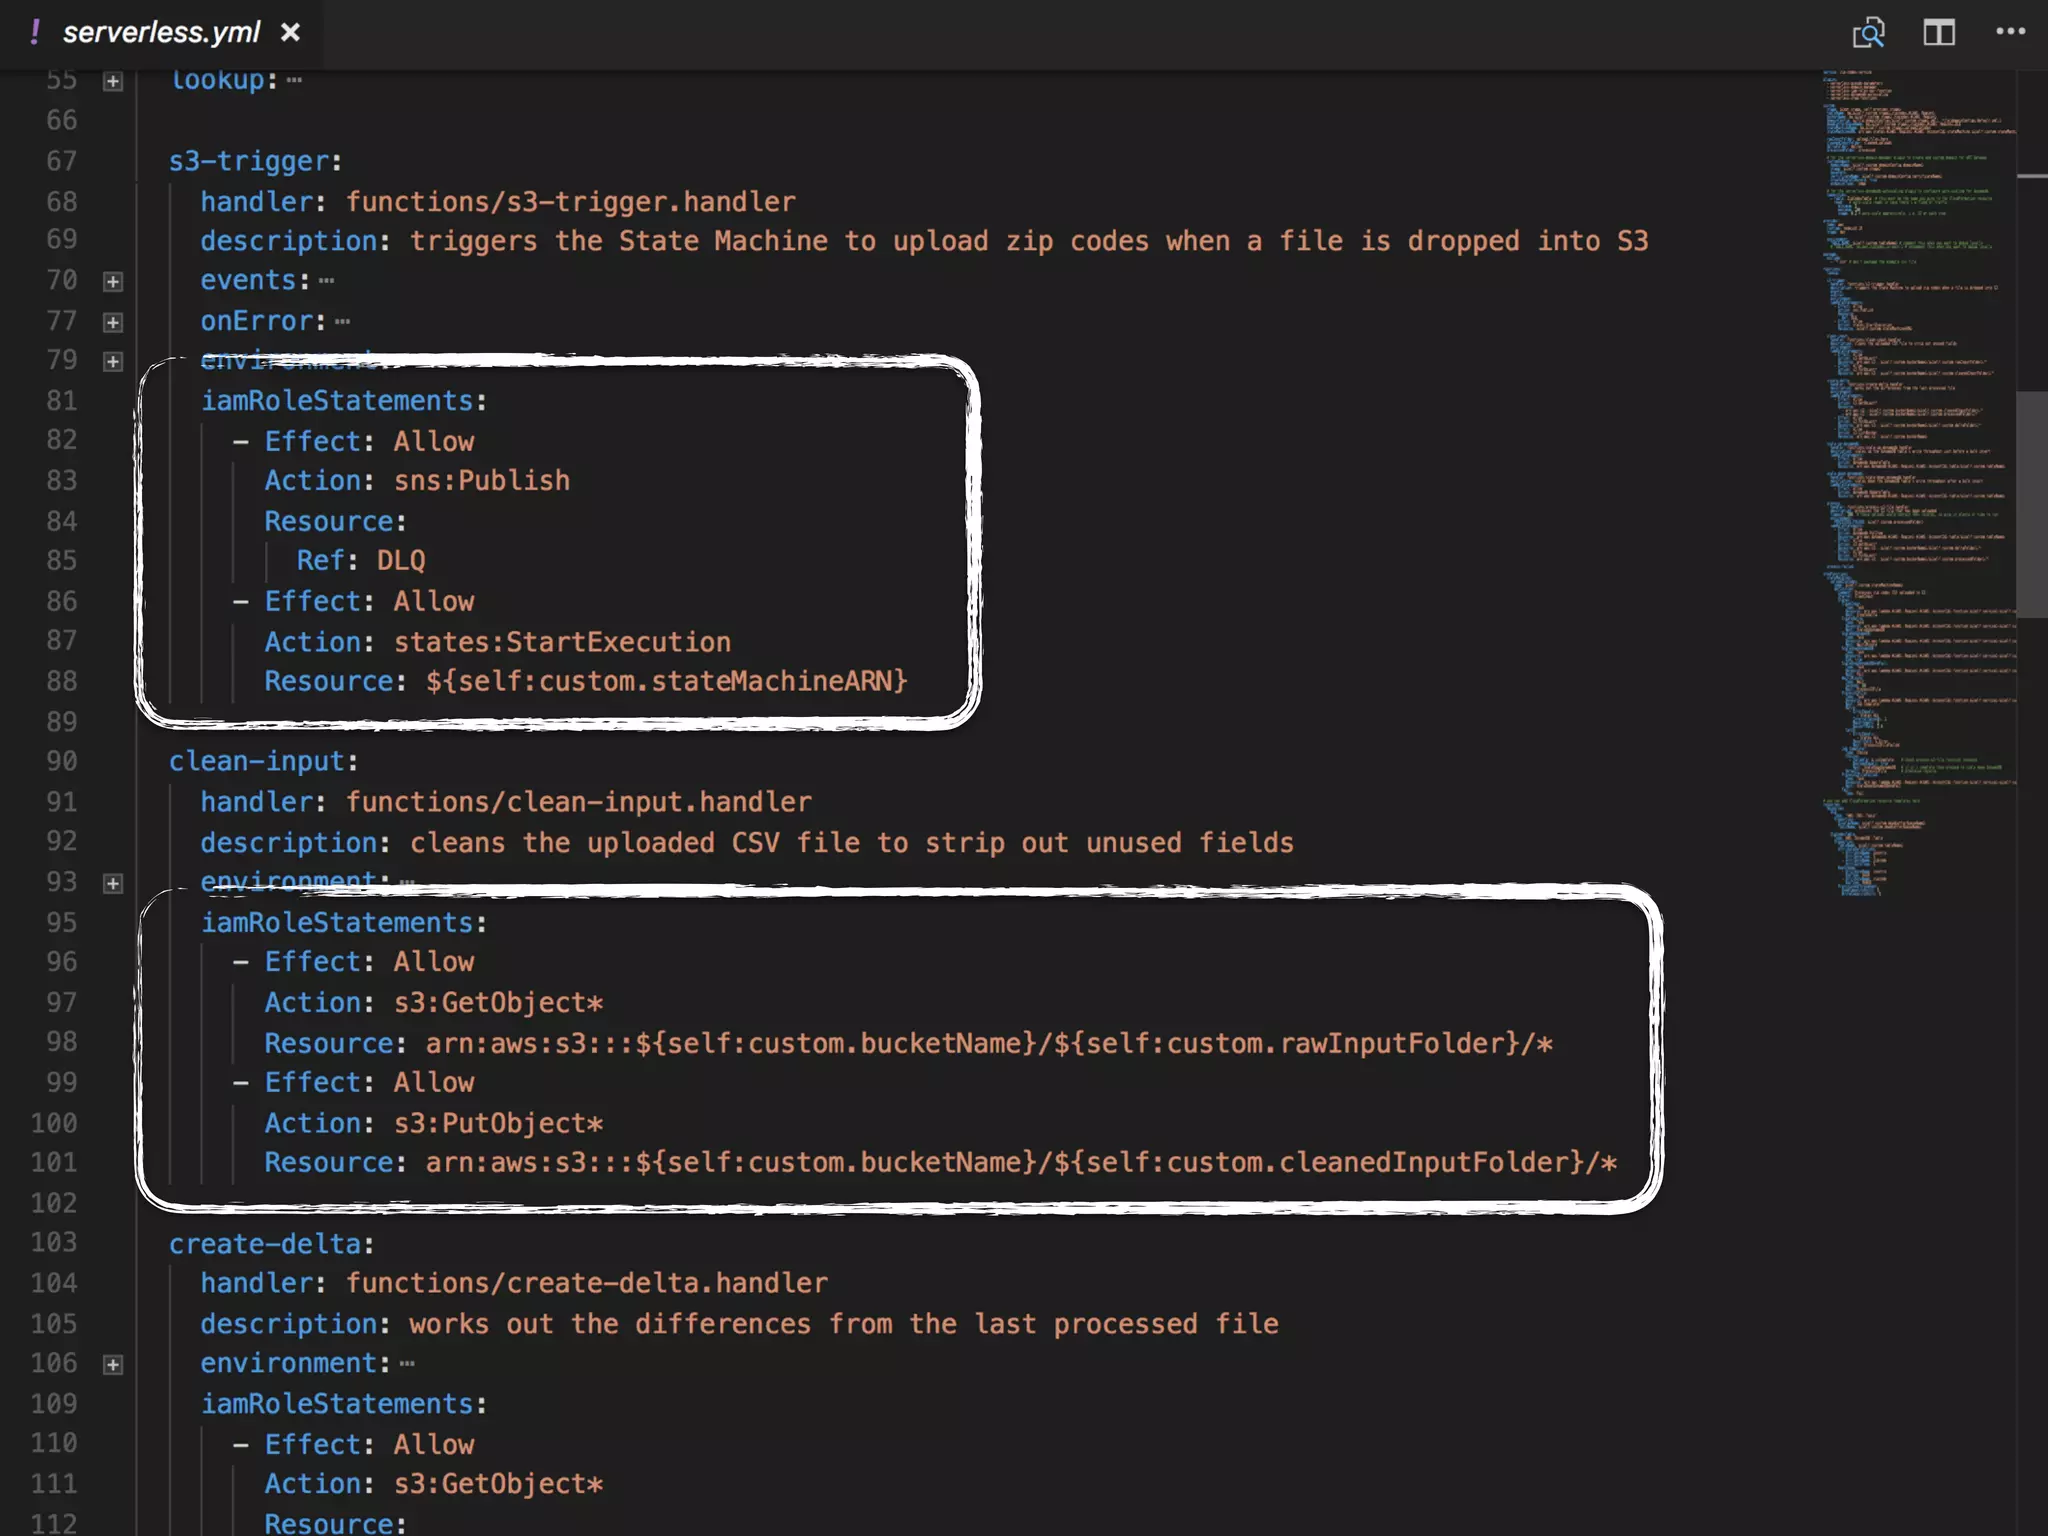Screen dimensions: 2048x1536
Task: Click the states:StartExecution action text
Action: coord(561,642)
